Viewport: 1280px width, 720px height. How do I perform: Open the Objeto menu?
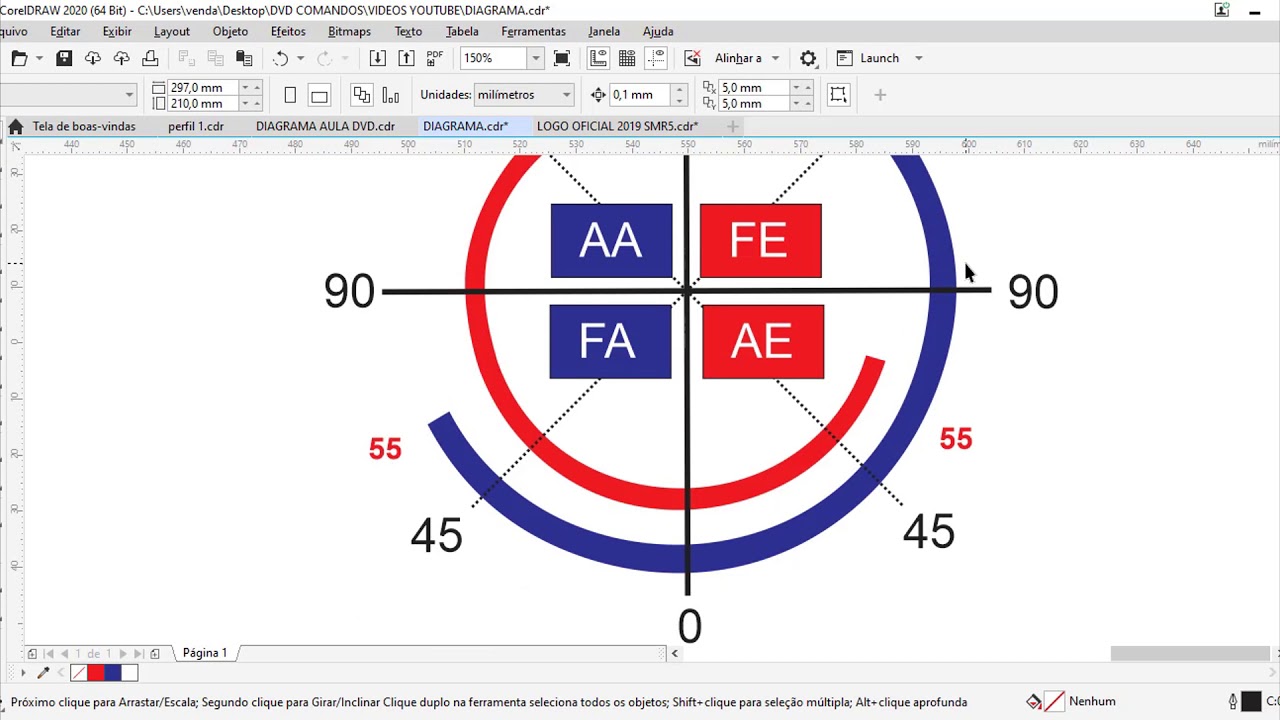pyautogui.click(x=230, y=32)
